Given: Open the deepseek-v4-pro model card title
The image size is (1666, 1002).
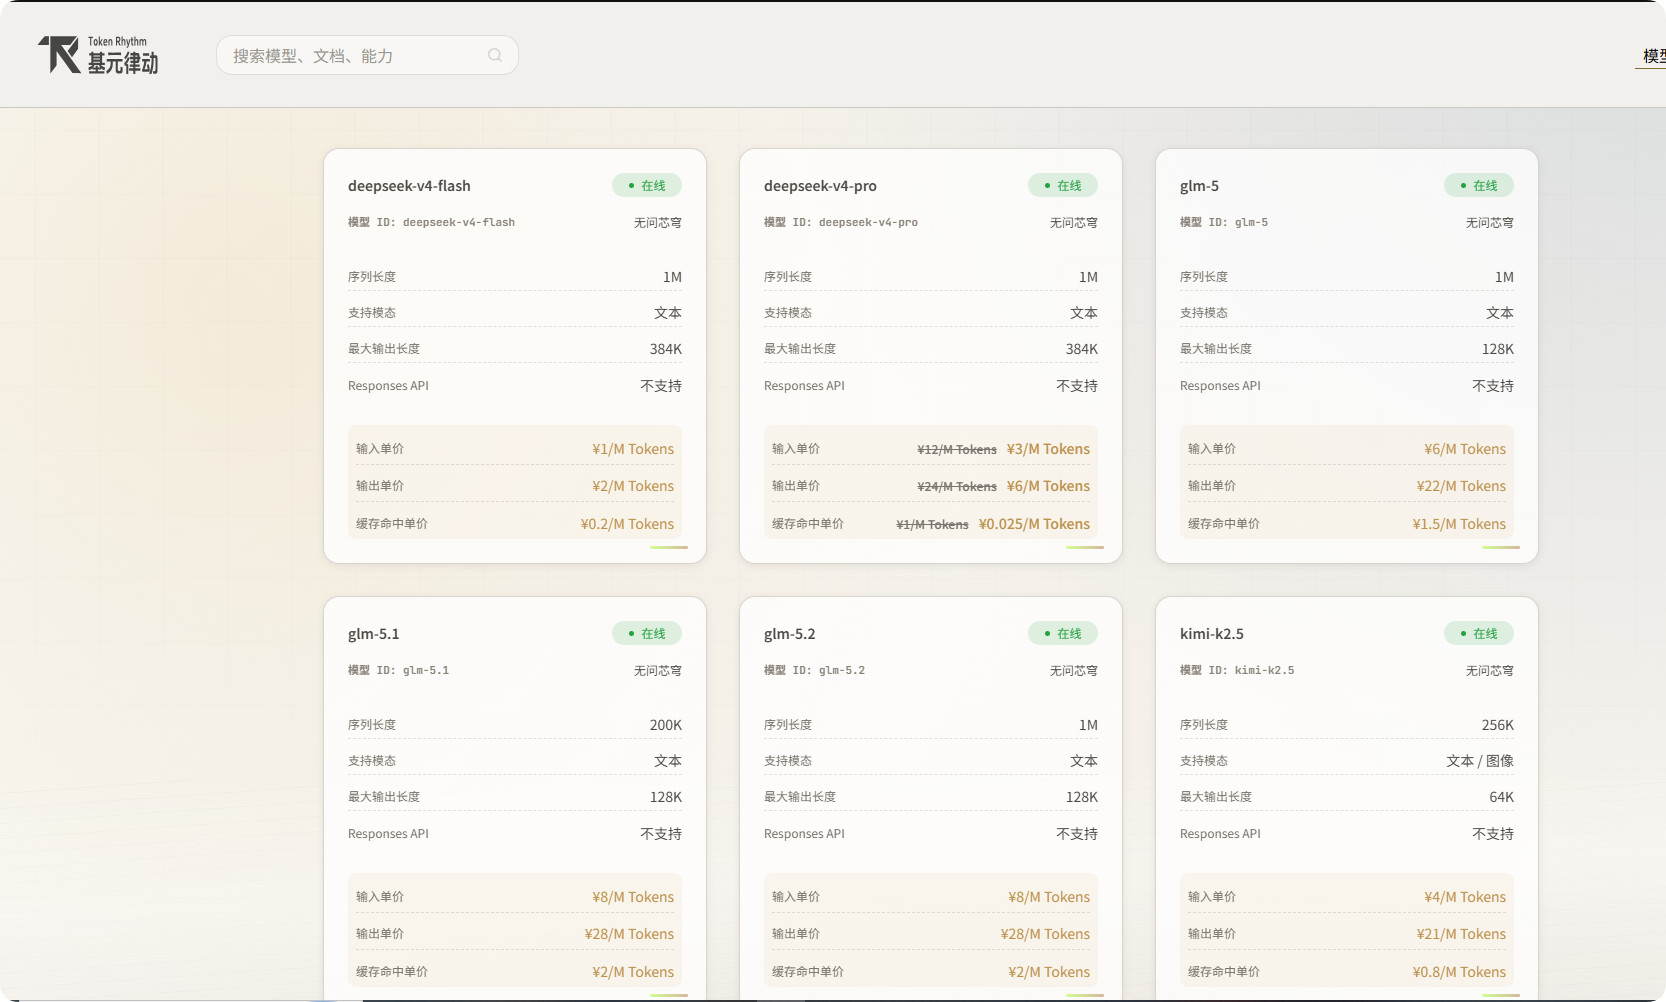Looking at the screenshot, I should [820, 186].
